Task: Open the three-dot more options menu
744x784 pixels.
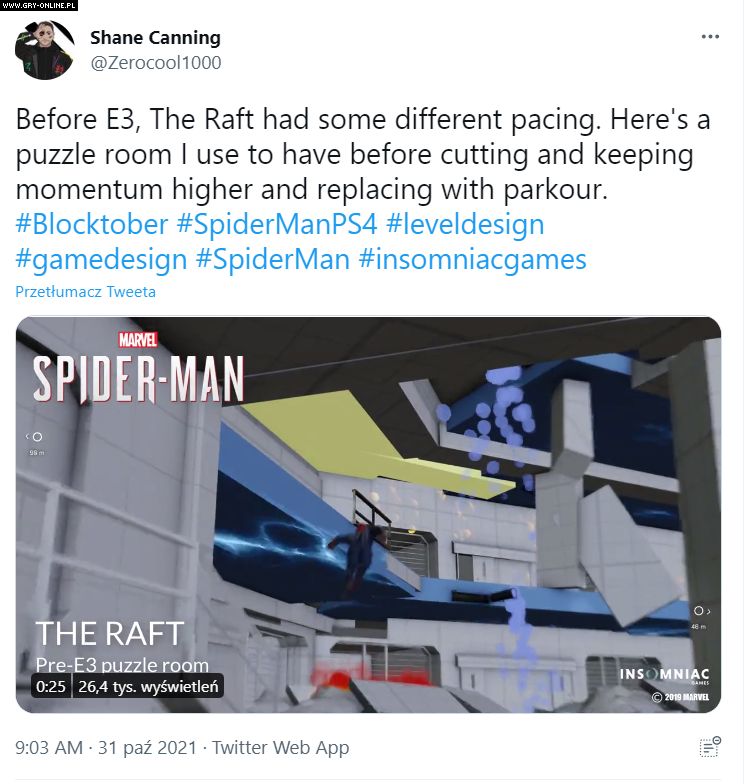Action: [x=710, y=37]
